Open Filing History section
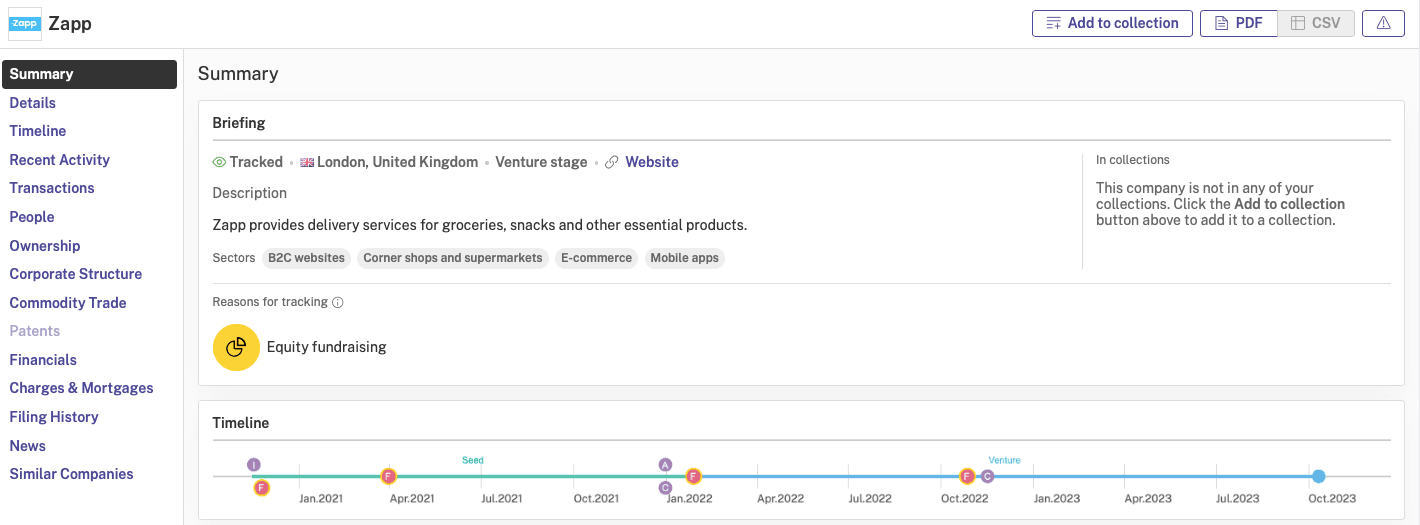The height and width of the screenshot is (525, 1420). click(54, 417)
